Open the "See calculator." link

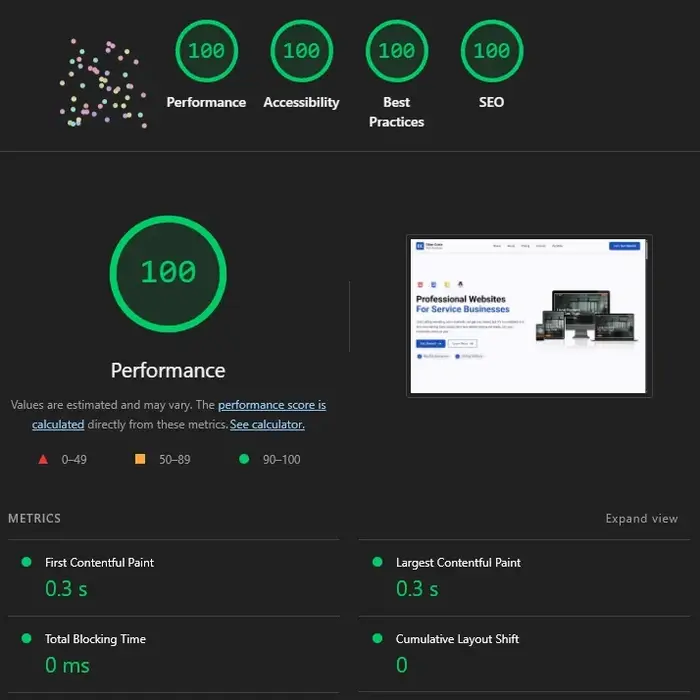267,425
